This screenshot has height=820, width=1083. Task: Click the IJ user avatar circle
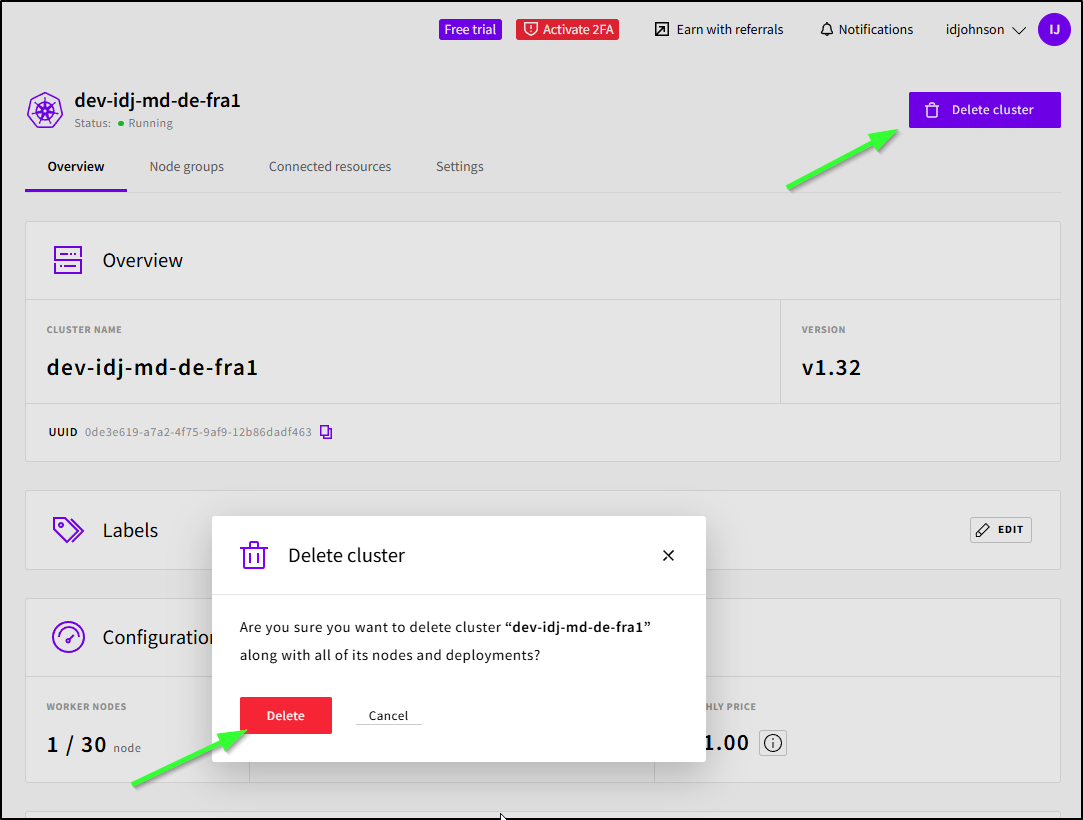pos(1054,30)
